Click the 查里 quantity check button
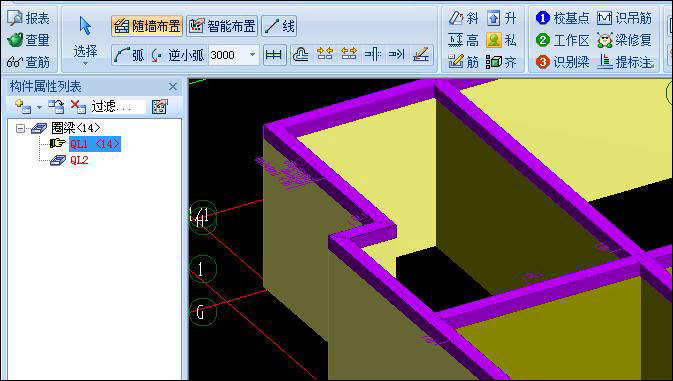673x381 pixels. click(x=28, y=40)
